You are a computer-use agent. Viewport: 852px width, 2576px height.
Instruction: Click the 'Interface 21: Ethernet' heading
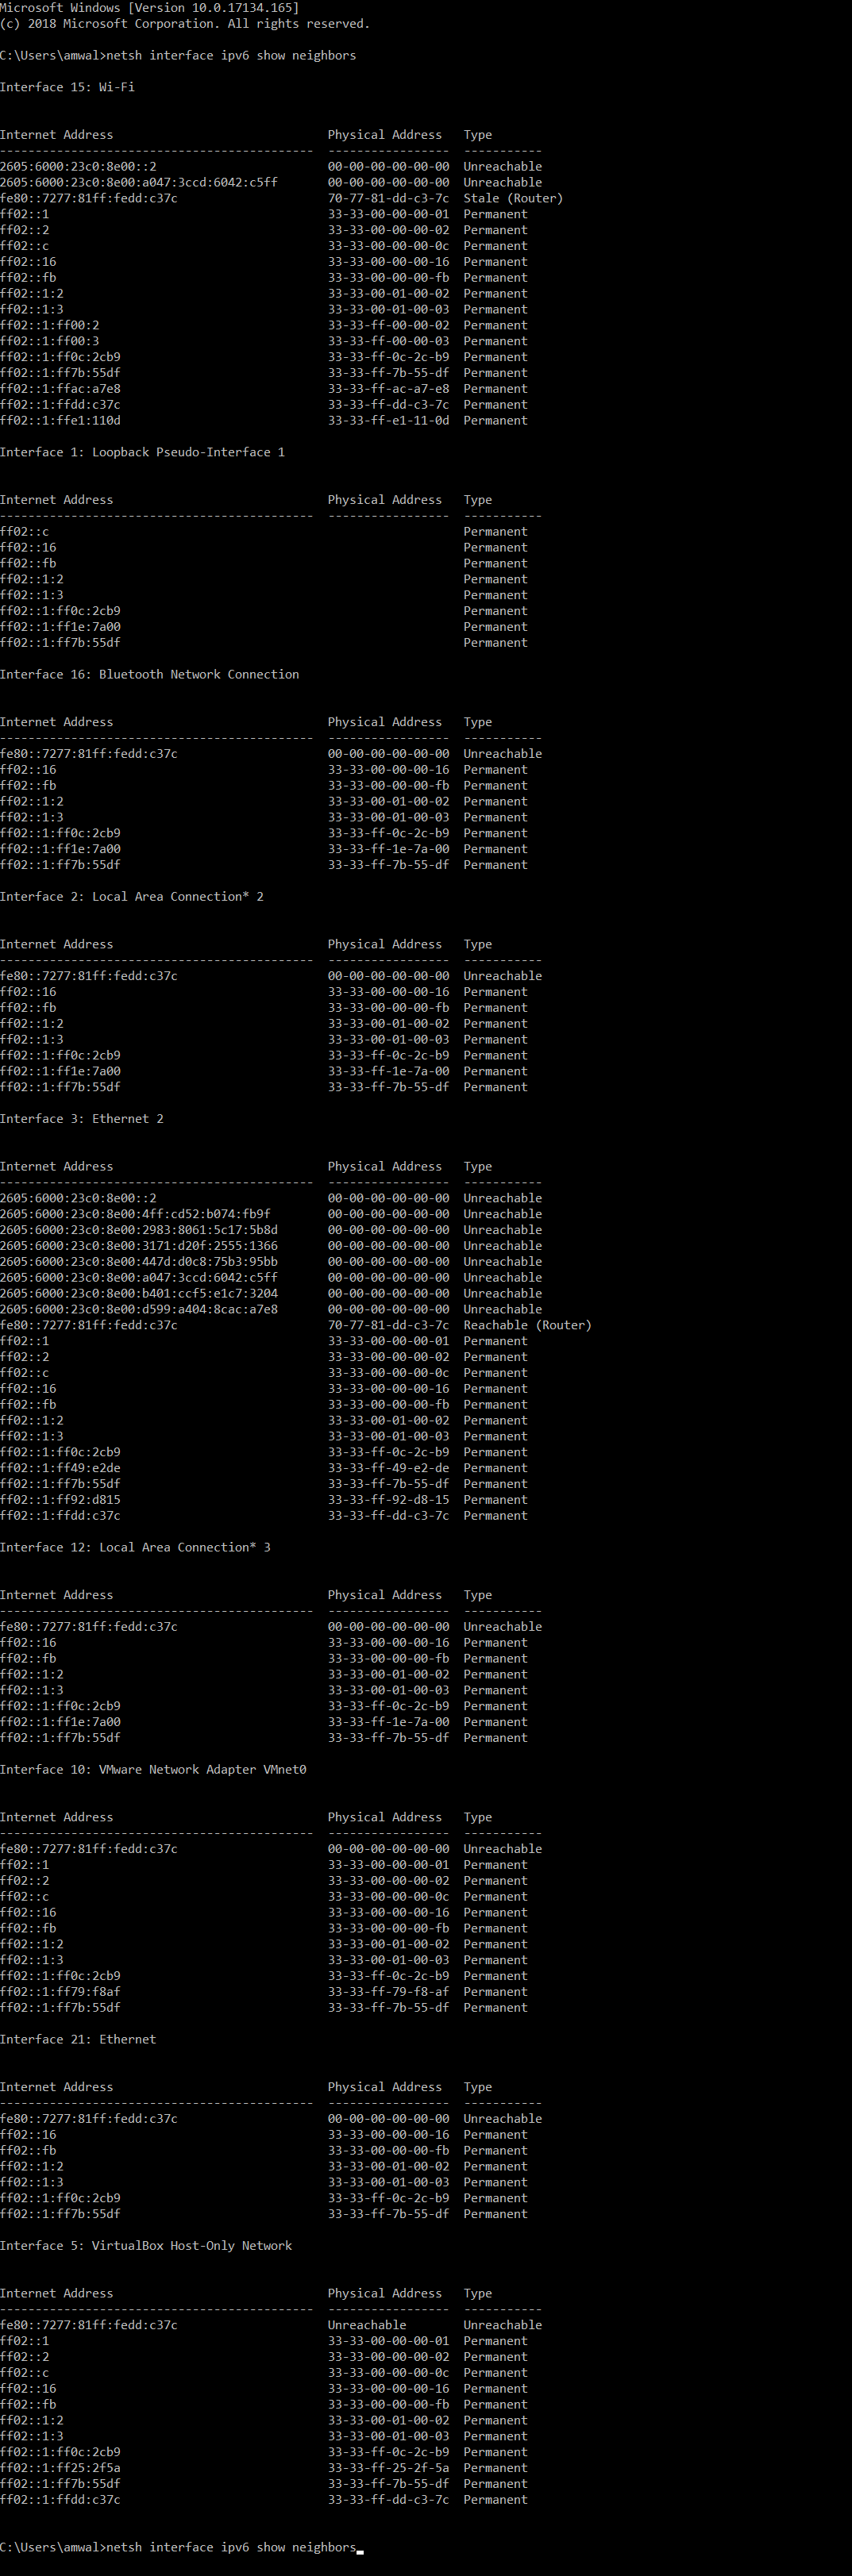tap(78, 2039)
